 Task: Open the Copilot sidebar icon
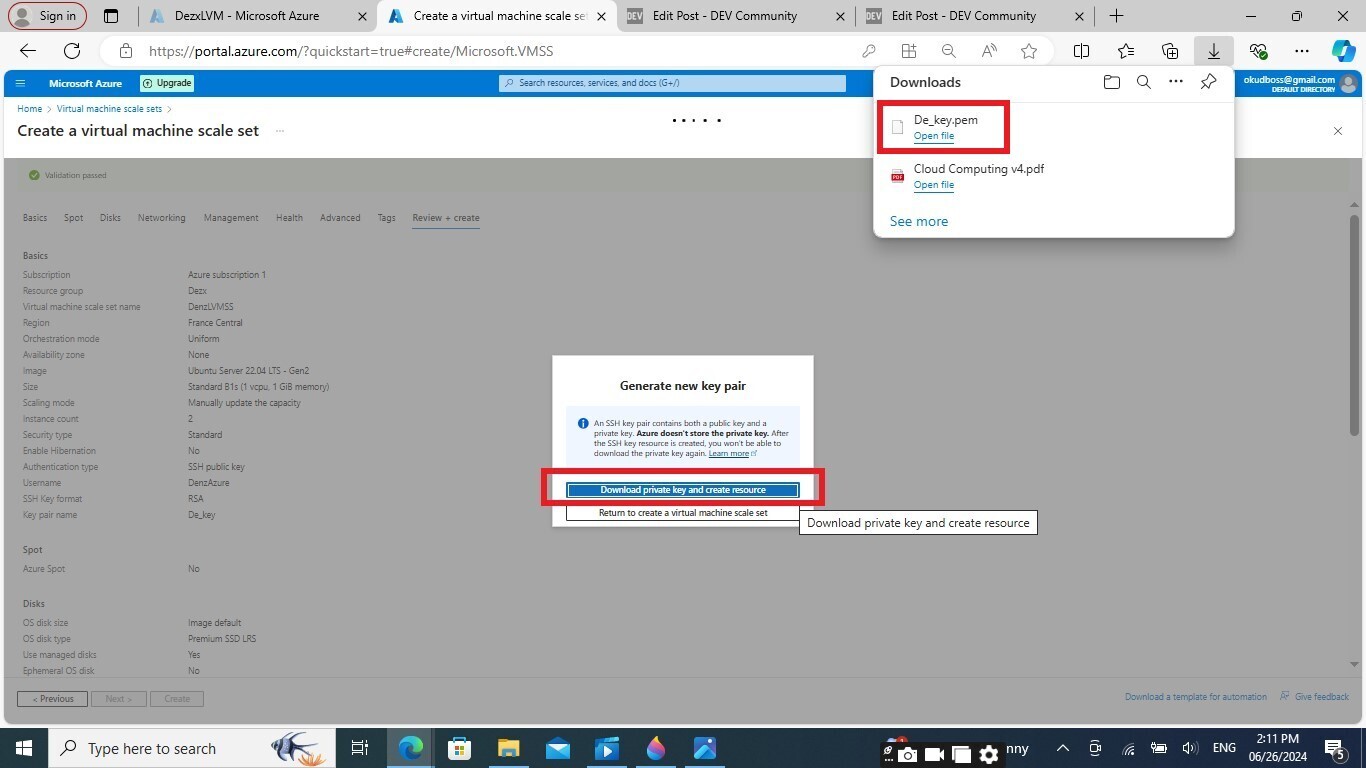coord(1343,51)
